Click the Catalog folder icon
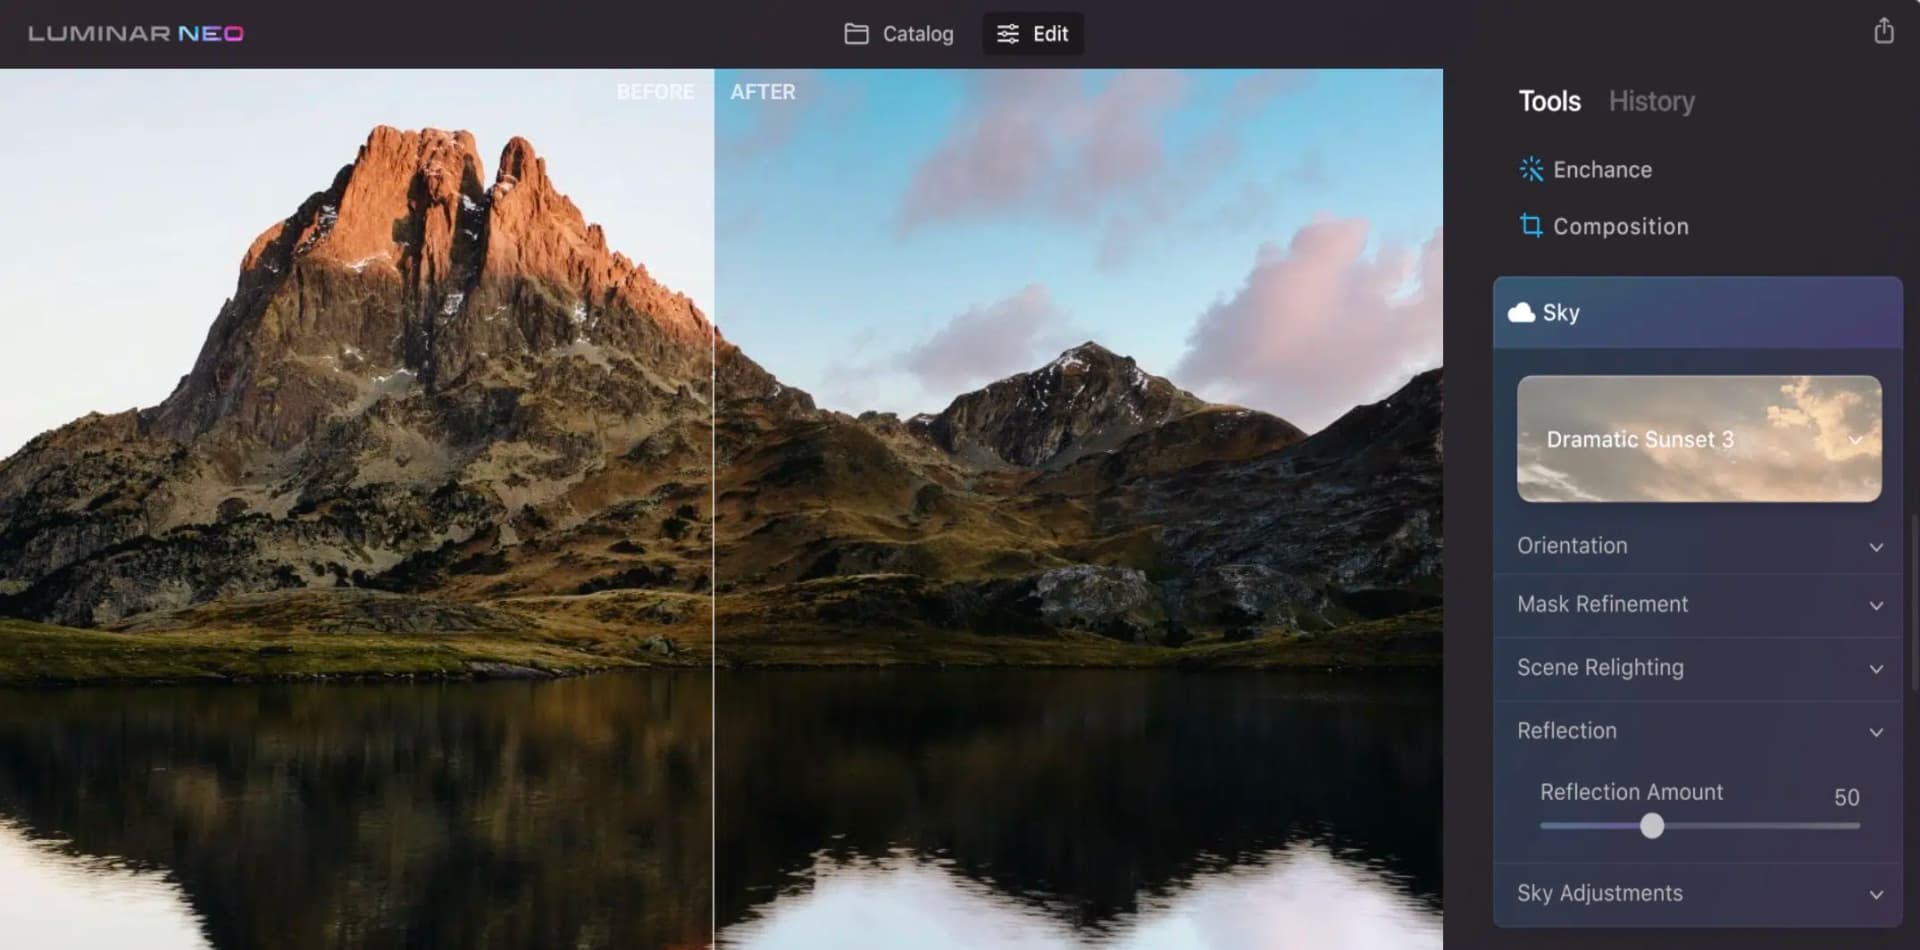1920x950 pixels. 856,33
